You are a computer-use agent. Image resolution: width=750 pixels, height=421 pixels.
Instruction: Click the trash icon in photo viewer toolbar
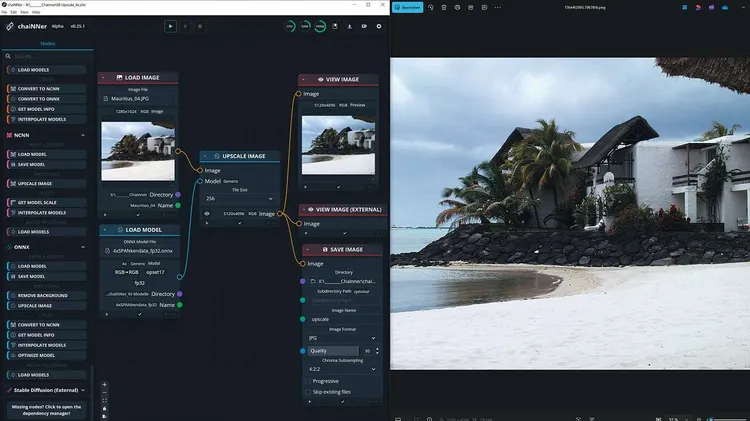pyautogui.click(x=444, y=7)
